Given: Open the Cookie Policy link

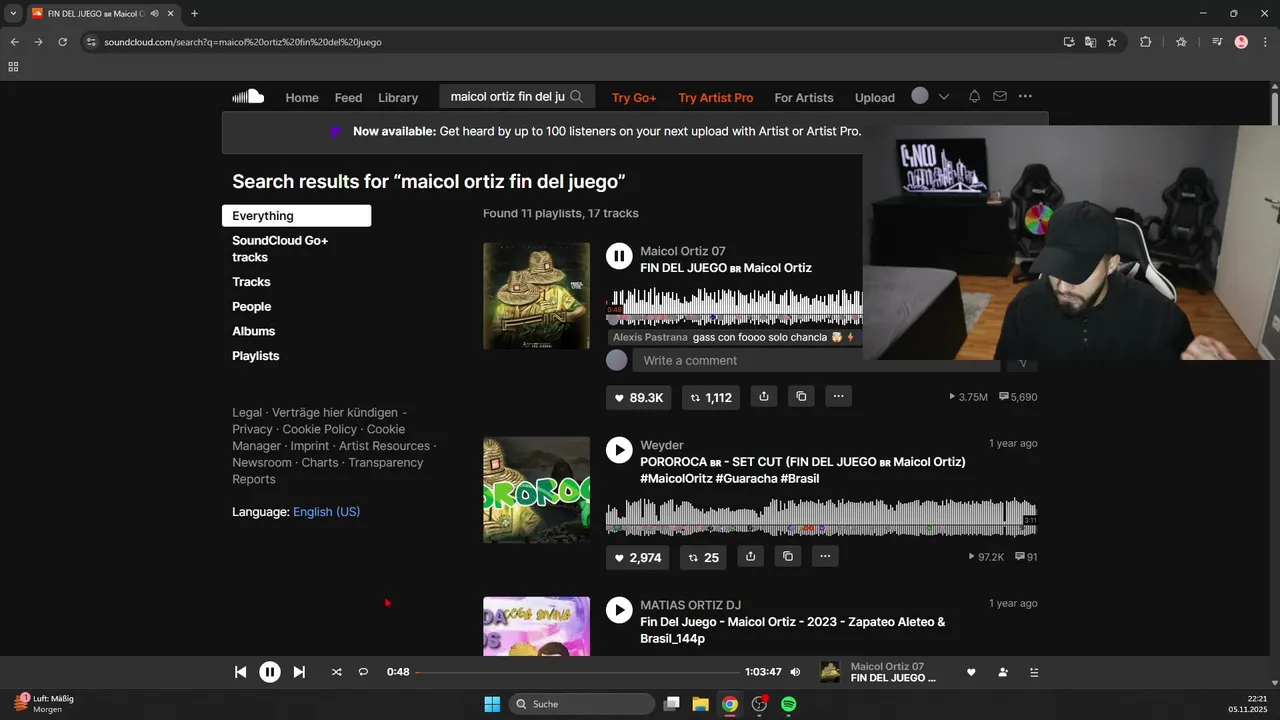Looking at the screenshot, I should 319,429.
